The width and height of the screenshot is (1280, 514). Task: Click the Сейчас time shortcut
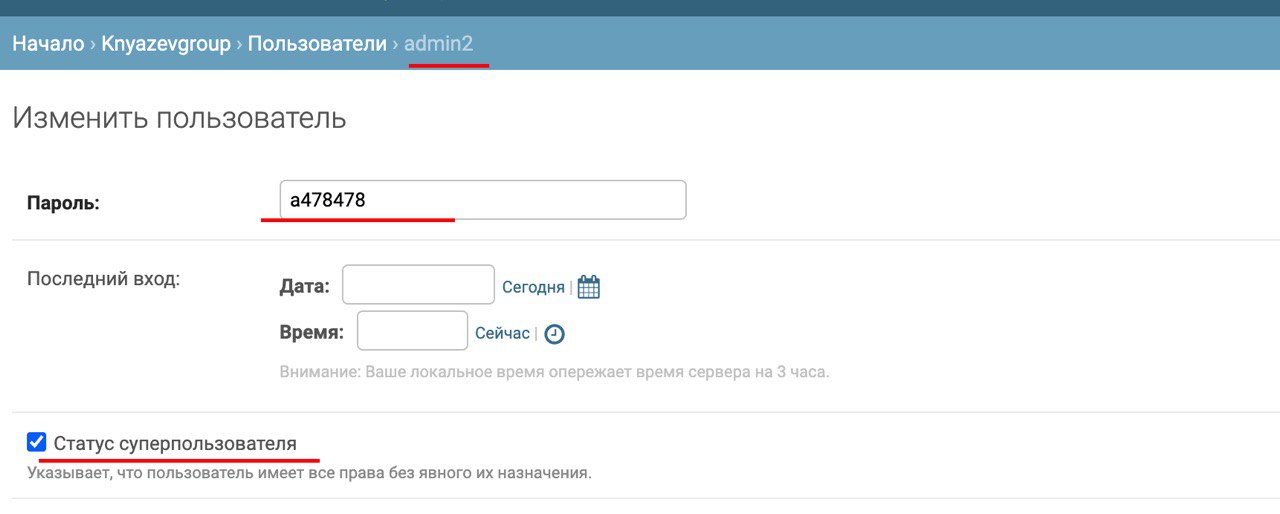pos(502,334)
